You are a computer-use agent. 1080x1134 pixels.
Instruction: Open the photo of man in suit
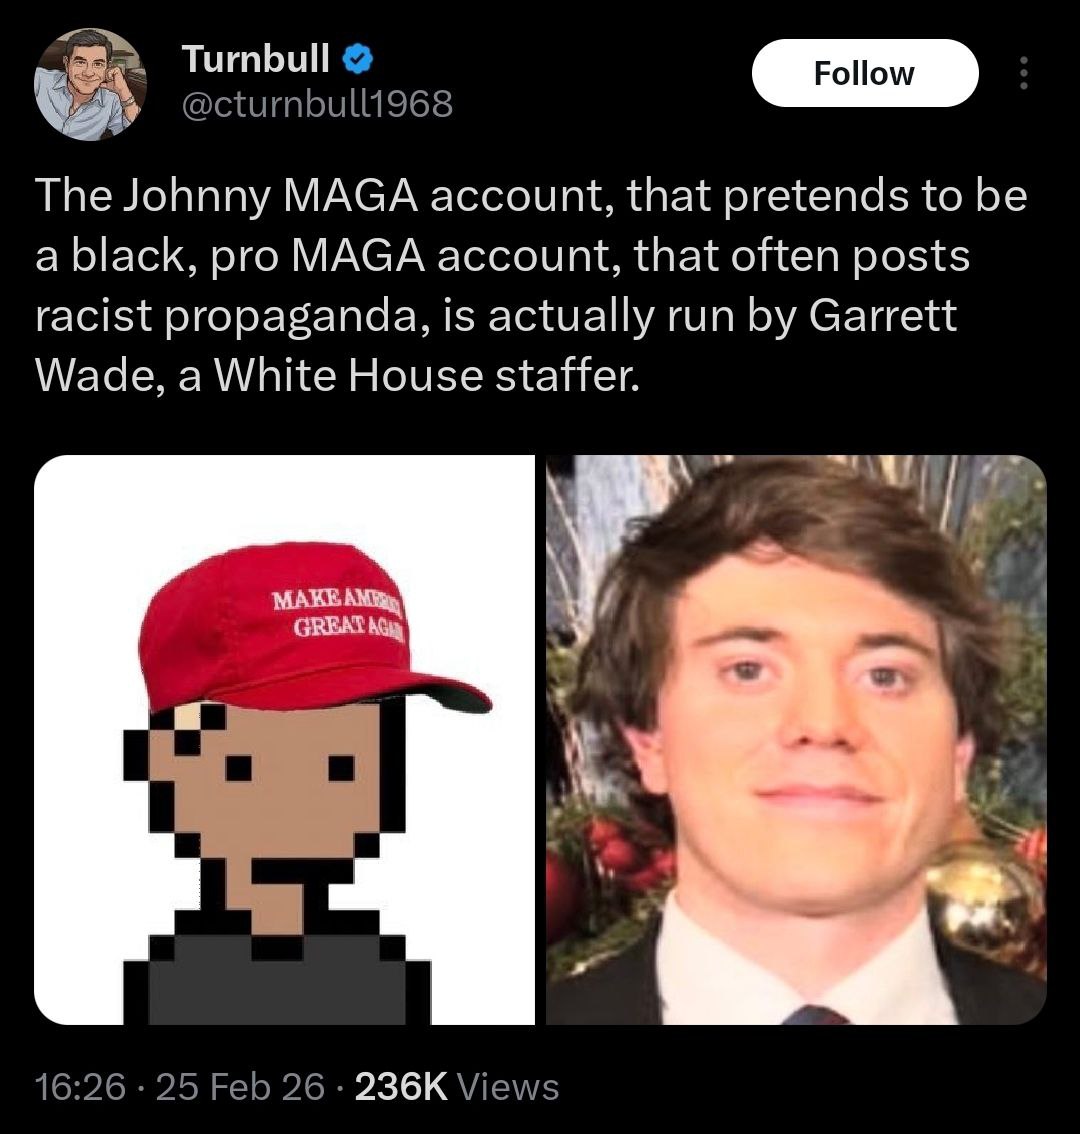click(796, 739)
